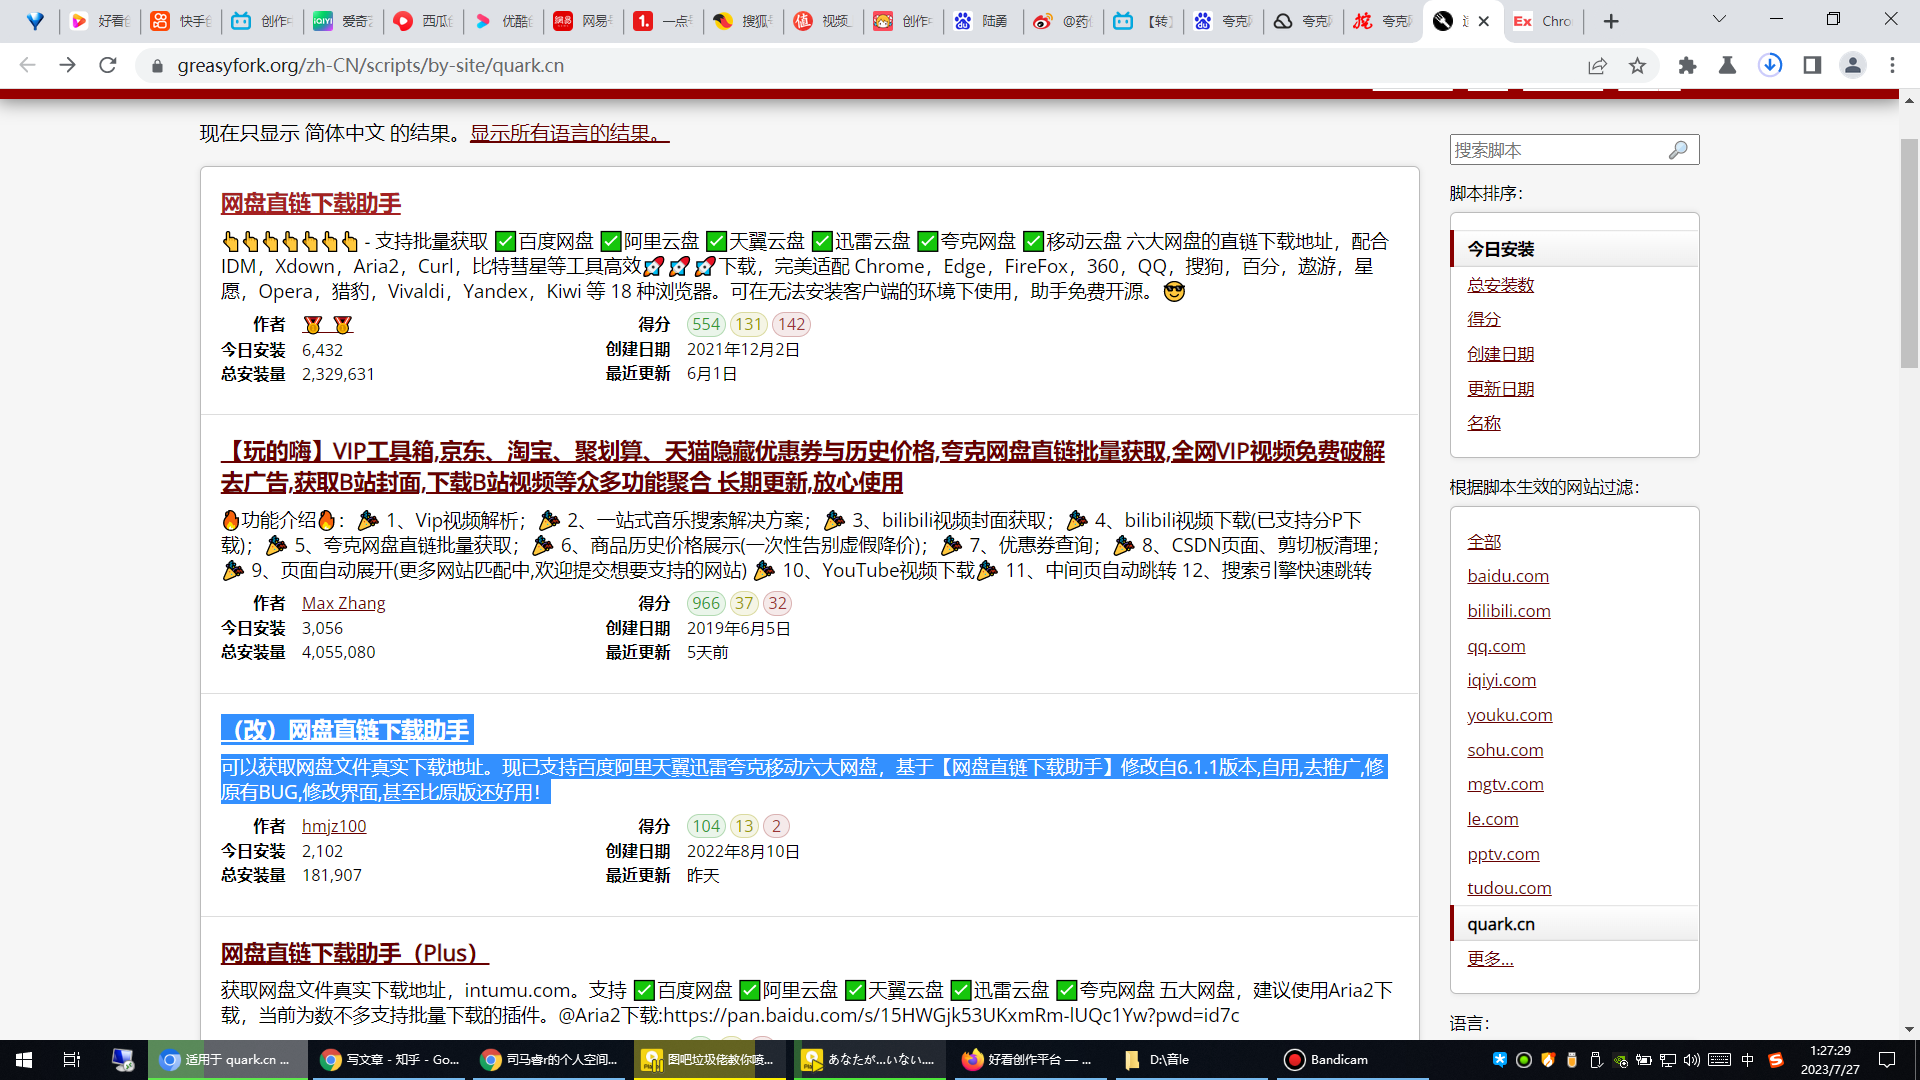Bookmark this page using the star icon
This screenshot has height=1080, width=1920.
pos(1637,65)
